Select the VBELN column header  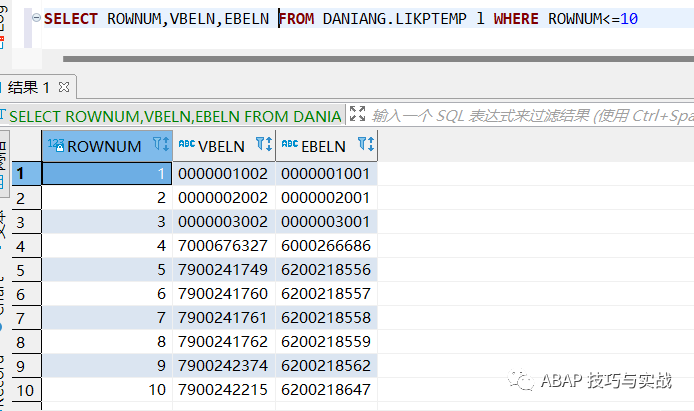coord(224,146)
